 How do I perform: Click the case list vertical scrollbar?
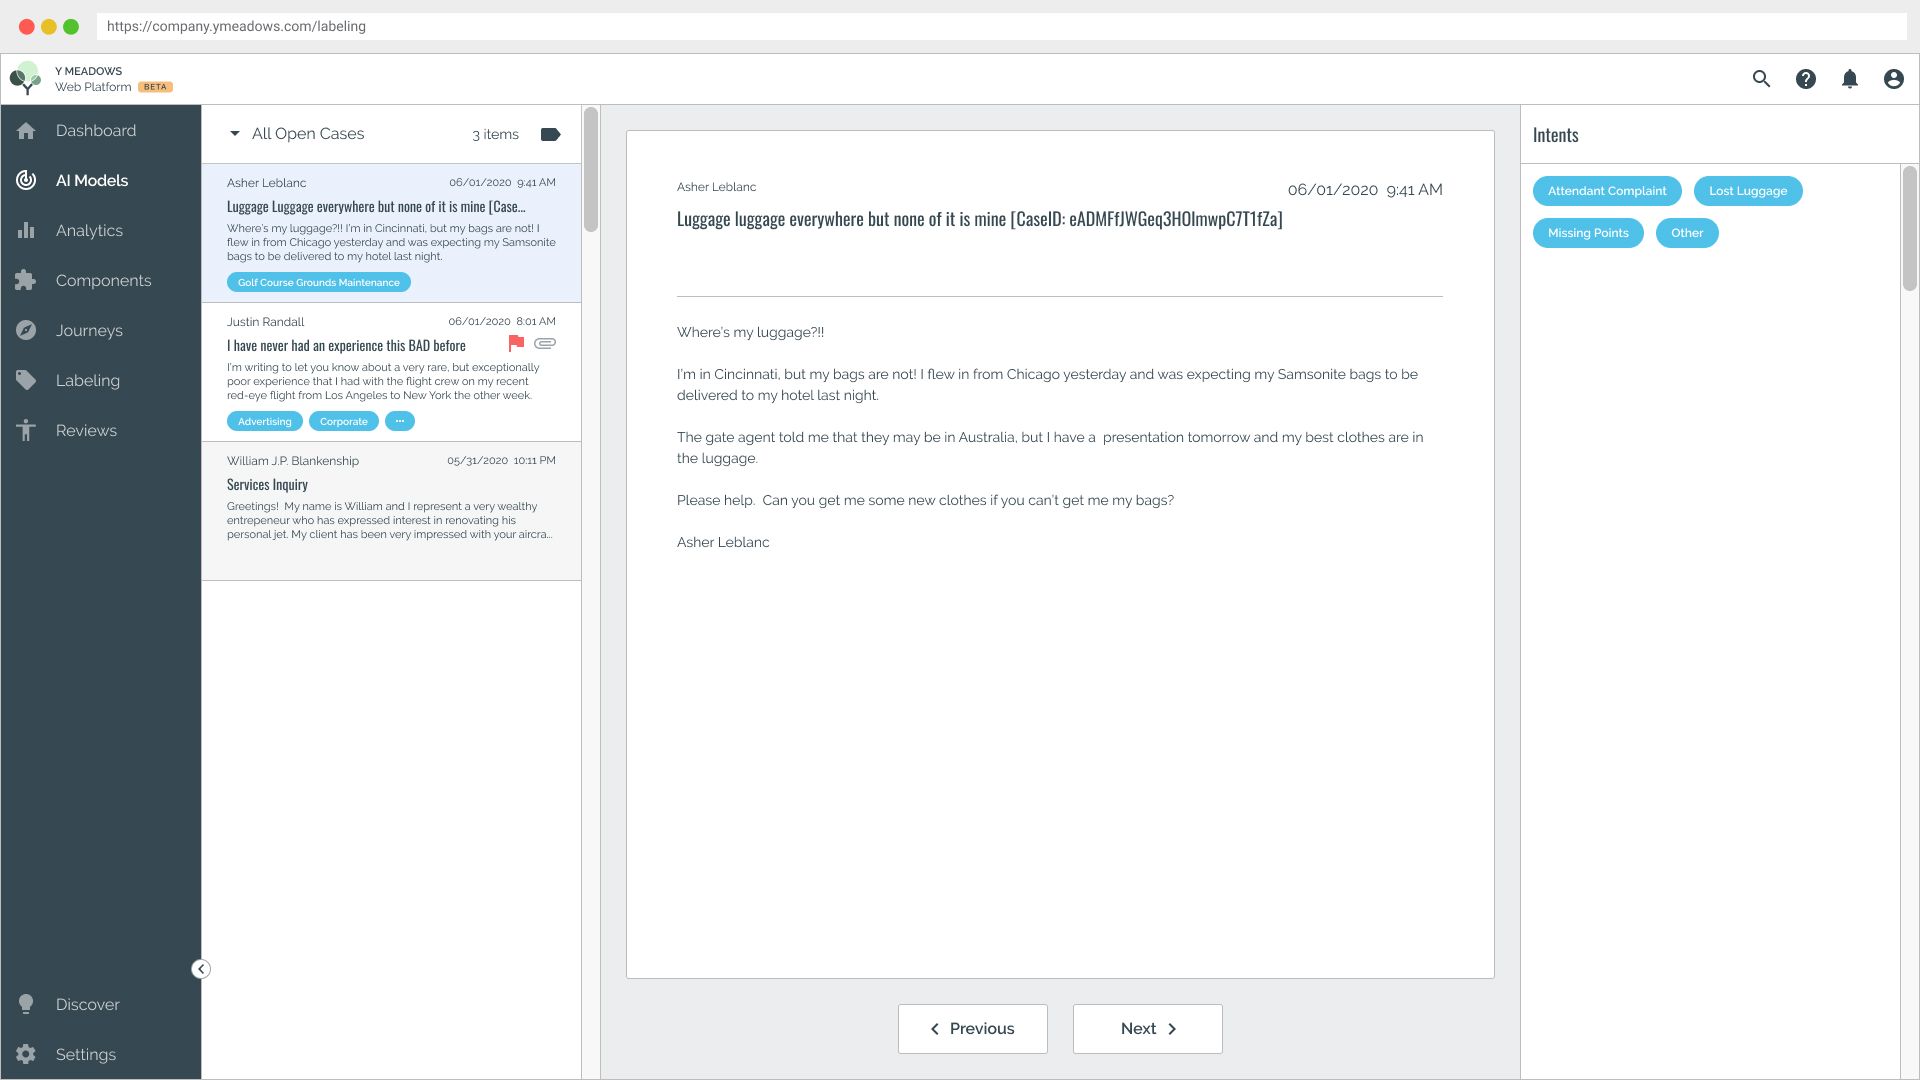(591, 170)
